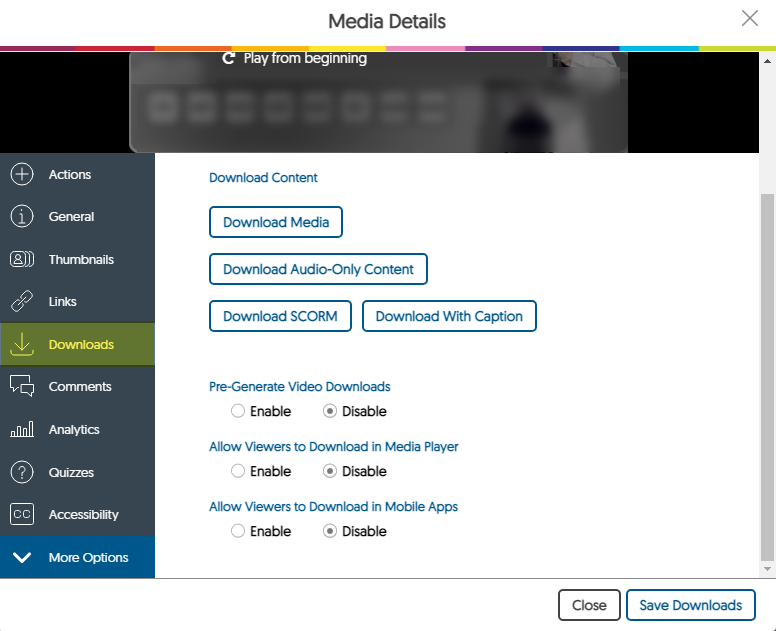Enable viewer downloads in Media Player
The image size is (776, 631).
tap(238, 471)
